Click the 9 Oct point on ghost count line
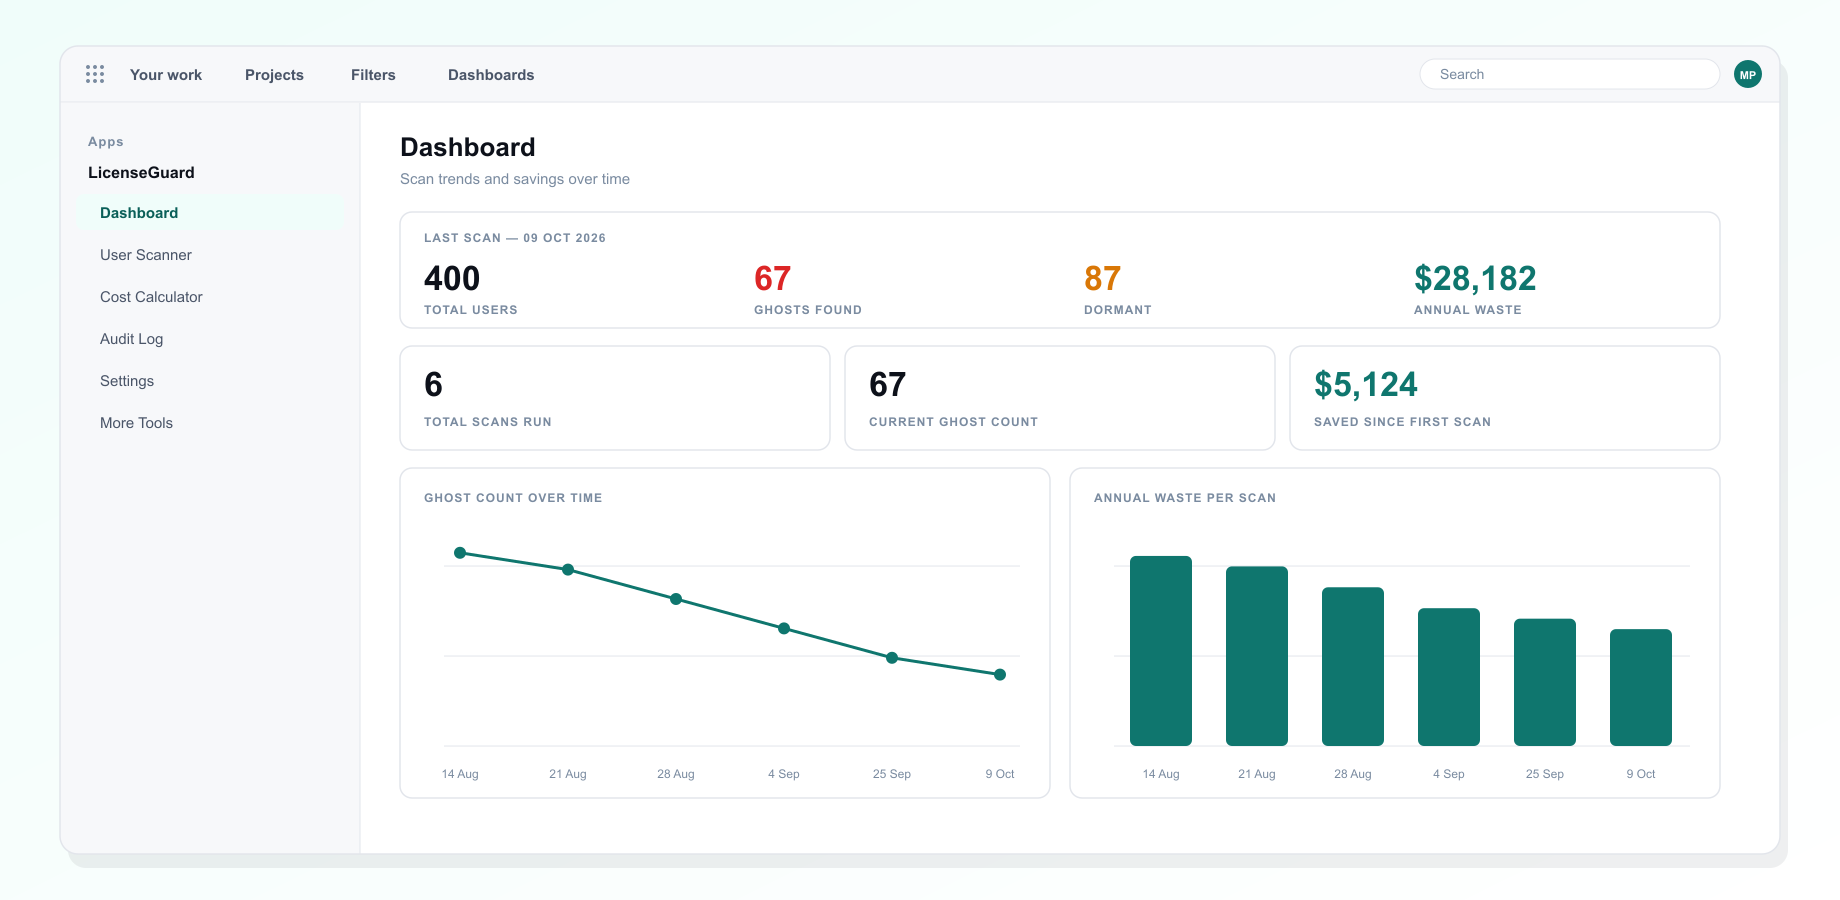1840x900 pixels. 1000,675
